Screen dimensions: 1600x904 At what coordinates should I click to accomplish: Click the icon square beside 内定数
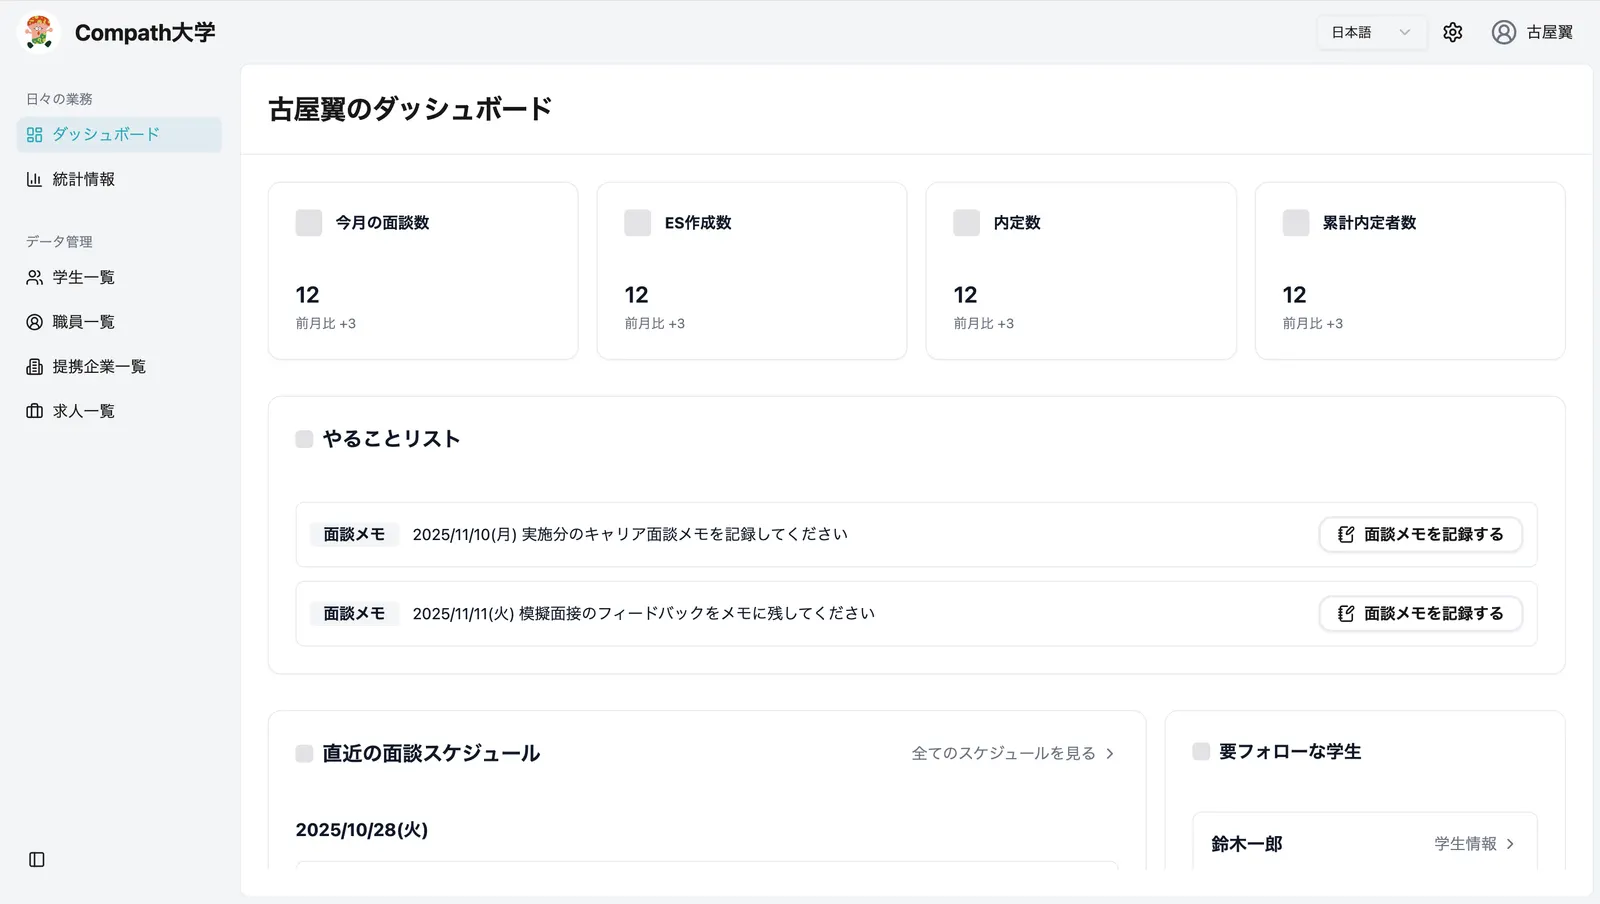pyautogui.click(x=967, y=223)
